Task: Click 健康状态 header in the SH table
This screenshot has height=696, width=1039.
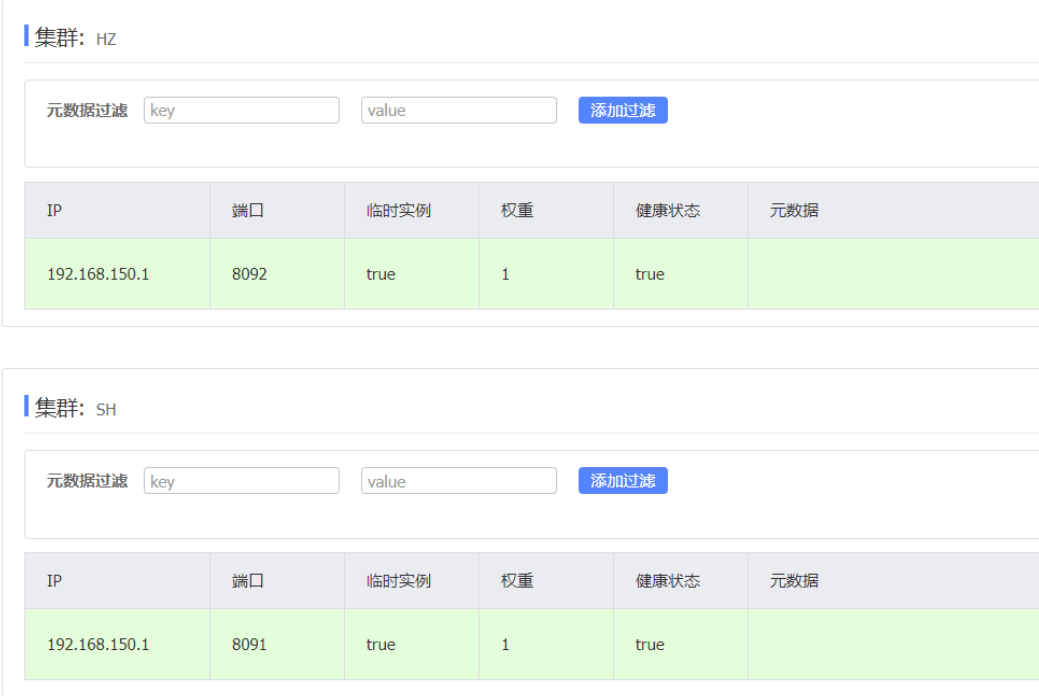Action: point(668,581)
